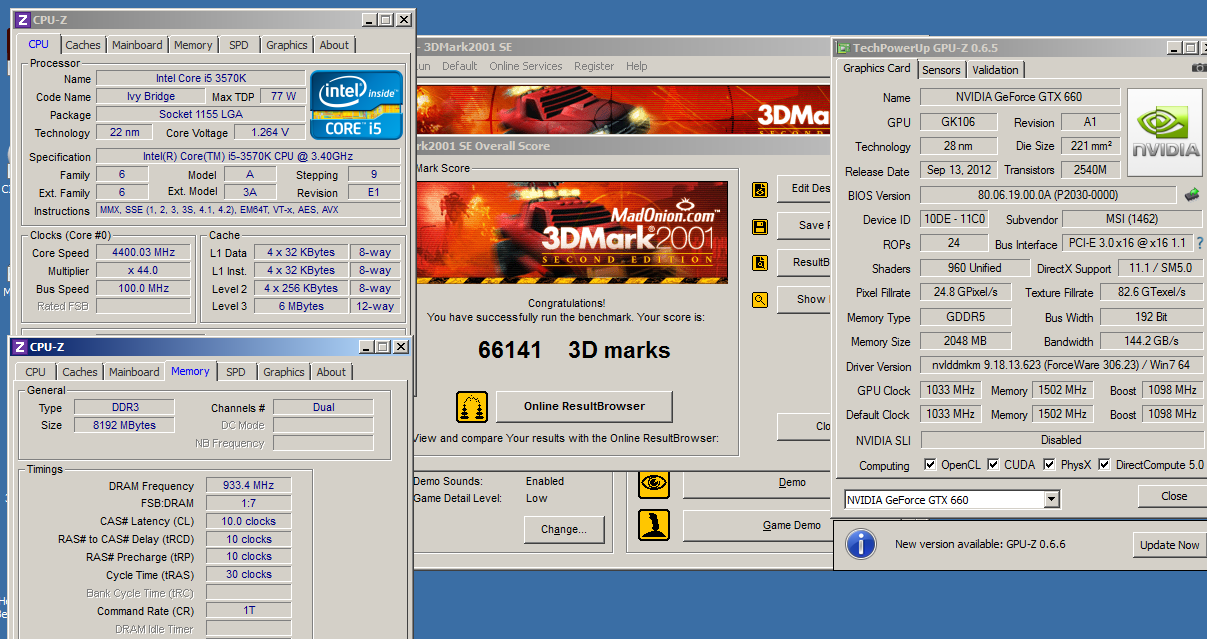The width and height of the screenshot is (1207, 639).
Task: Click the Bus Interface question mark icon
Action: point(1200,243)
